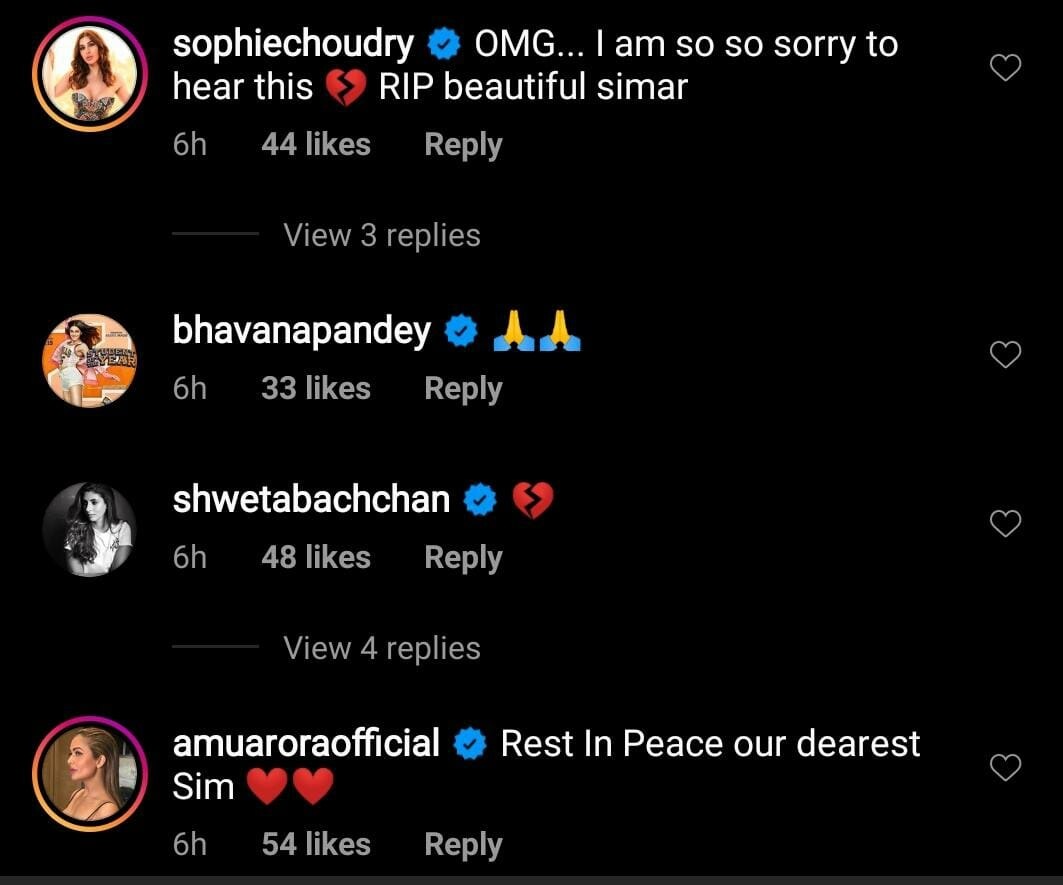
Task: Reply to shwetabachchan's comment
Action: (x=463, y=557)
